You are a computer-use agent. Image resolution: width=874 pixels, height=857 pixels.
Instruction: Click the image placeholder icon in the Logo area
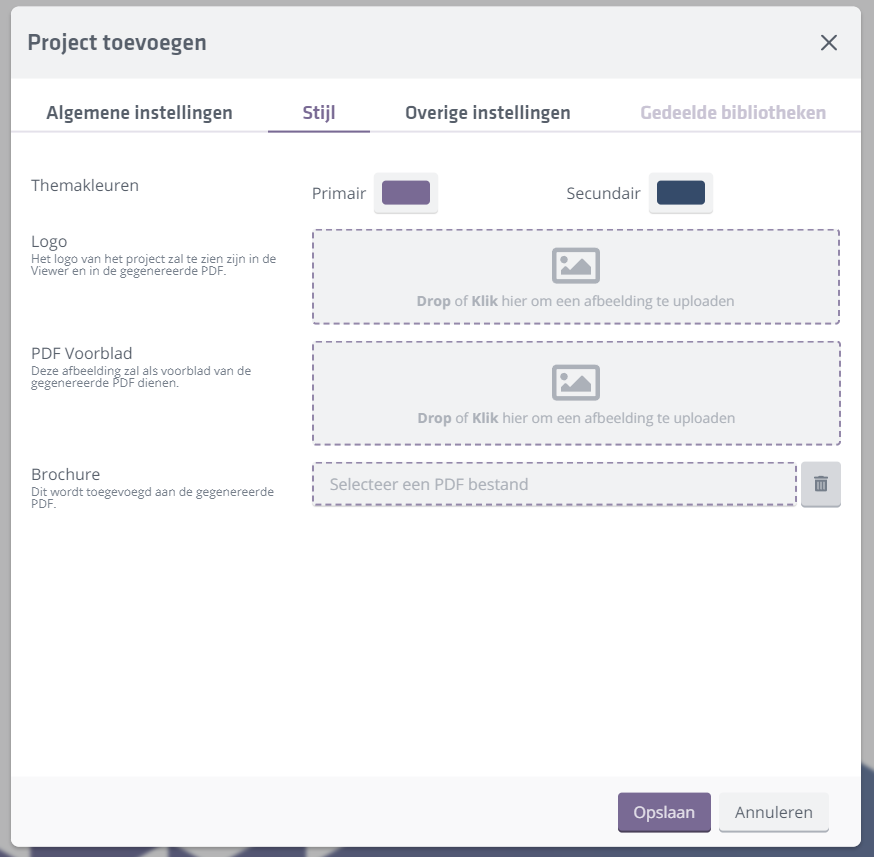click(577, 264)
